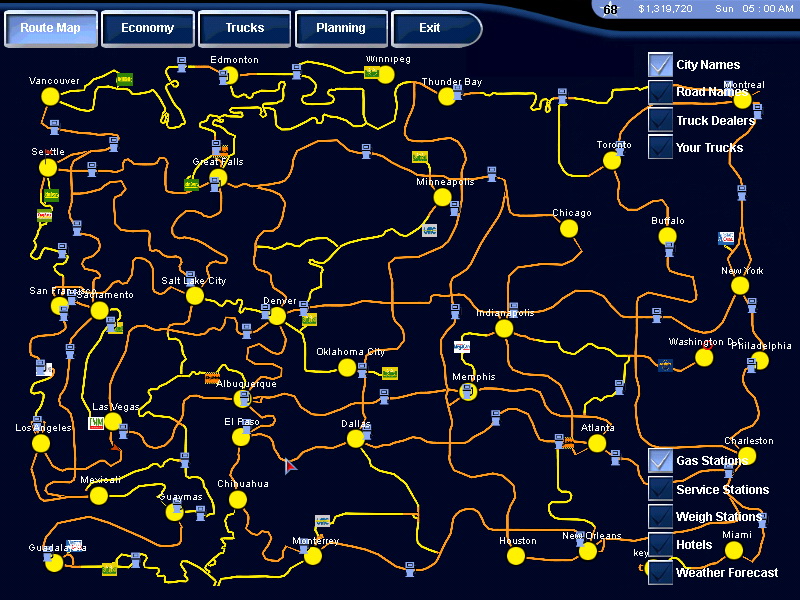The width and height of the screenshot is (800, 600).
Task: Enable the Road Names checkbox
Action: (660, 92)
